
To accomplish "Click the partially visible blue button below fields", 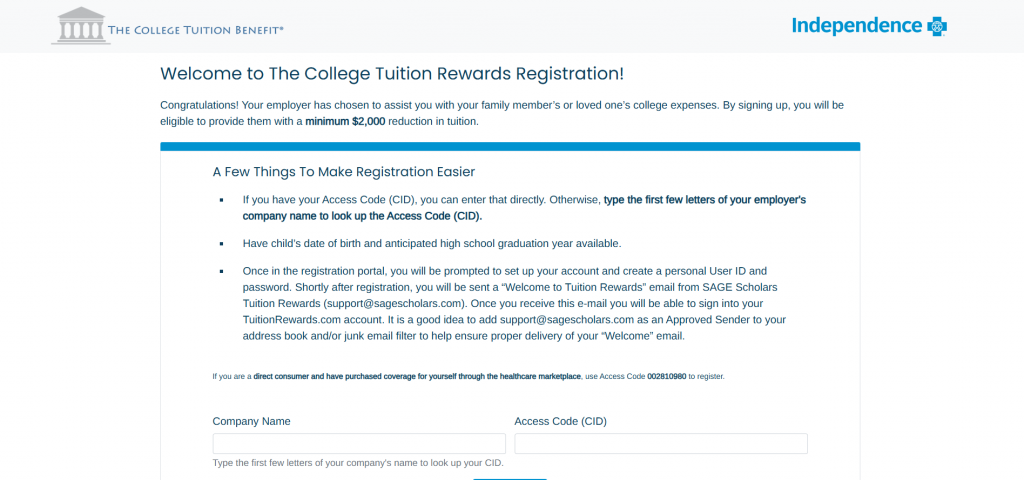I will pos(510,479).
